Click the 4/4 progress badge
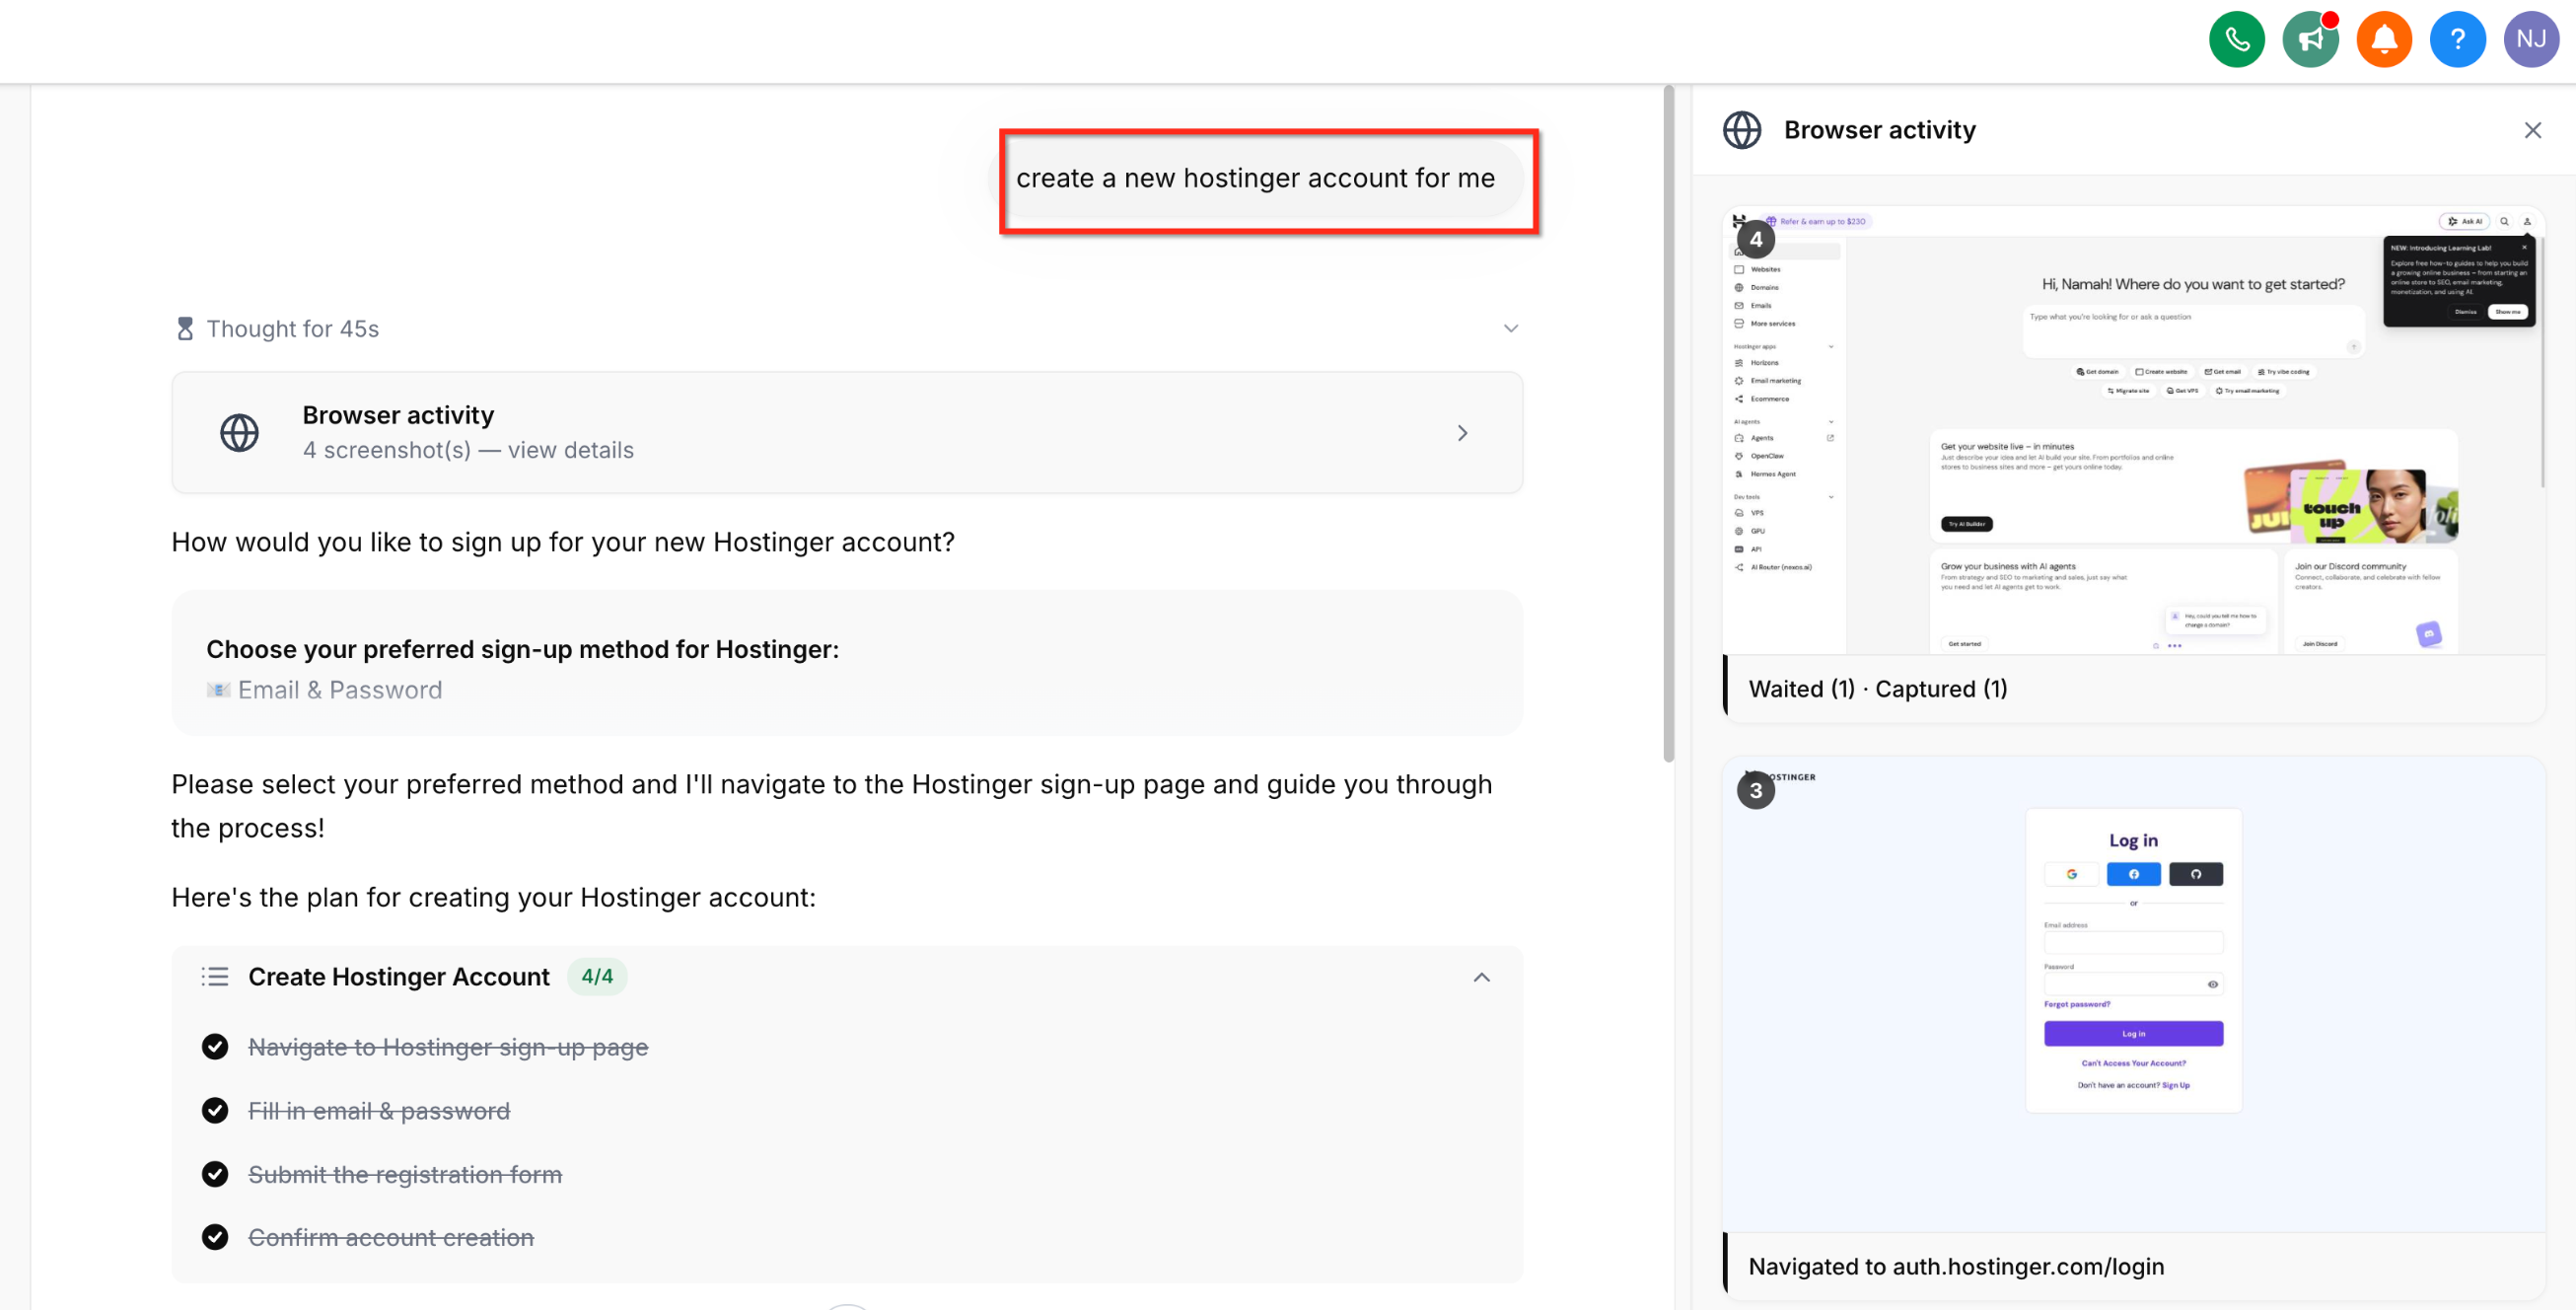This screenshot has height=1310, width=2576. point(597,977)
